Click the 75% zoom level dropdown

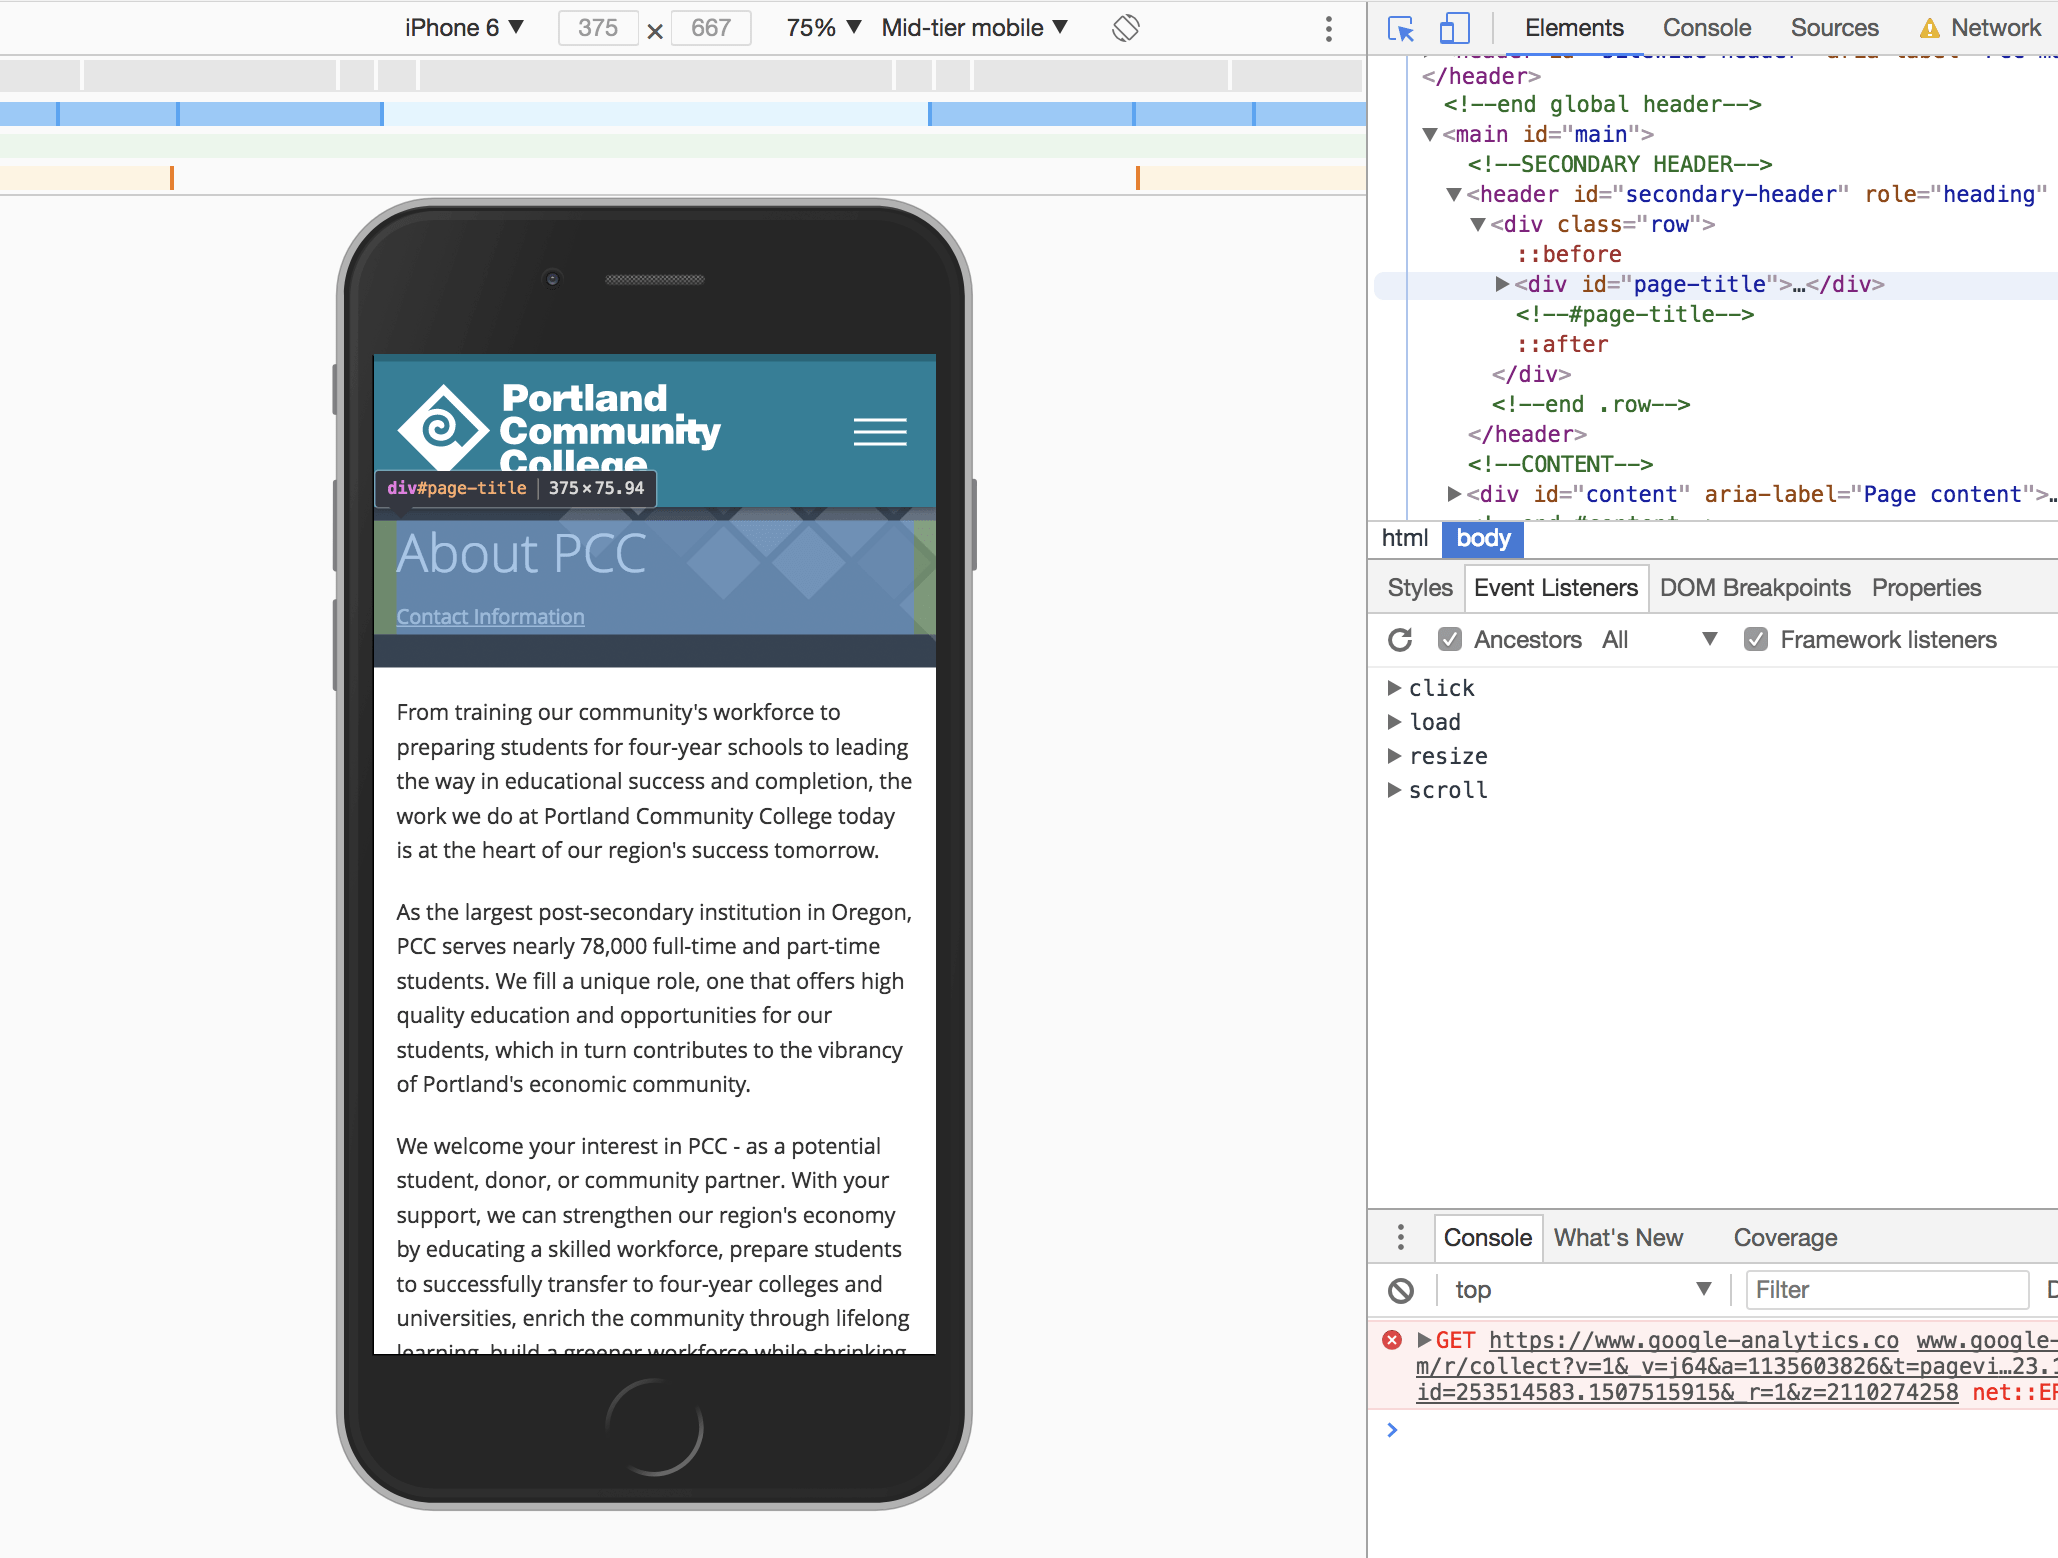tap(823, 28)
